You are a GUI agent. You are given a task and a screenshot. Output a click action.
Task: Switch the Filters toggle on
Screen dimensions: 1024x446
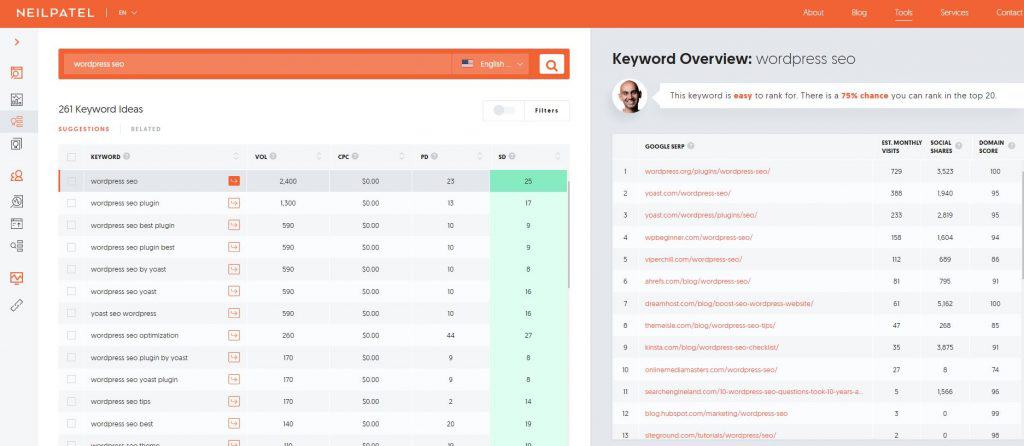pyautogui.click(x=504, y=110)
